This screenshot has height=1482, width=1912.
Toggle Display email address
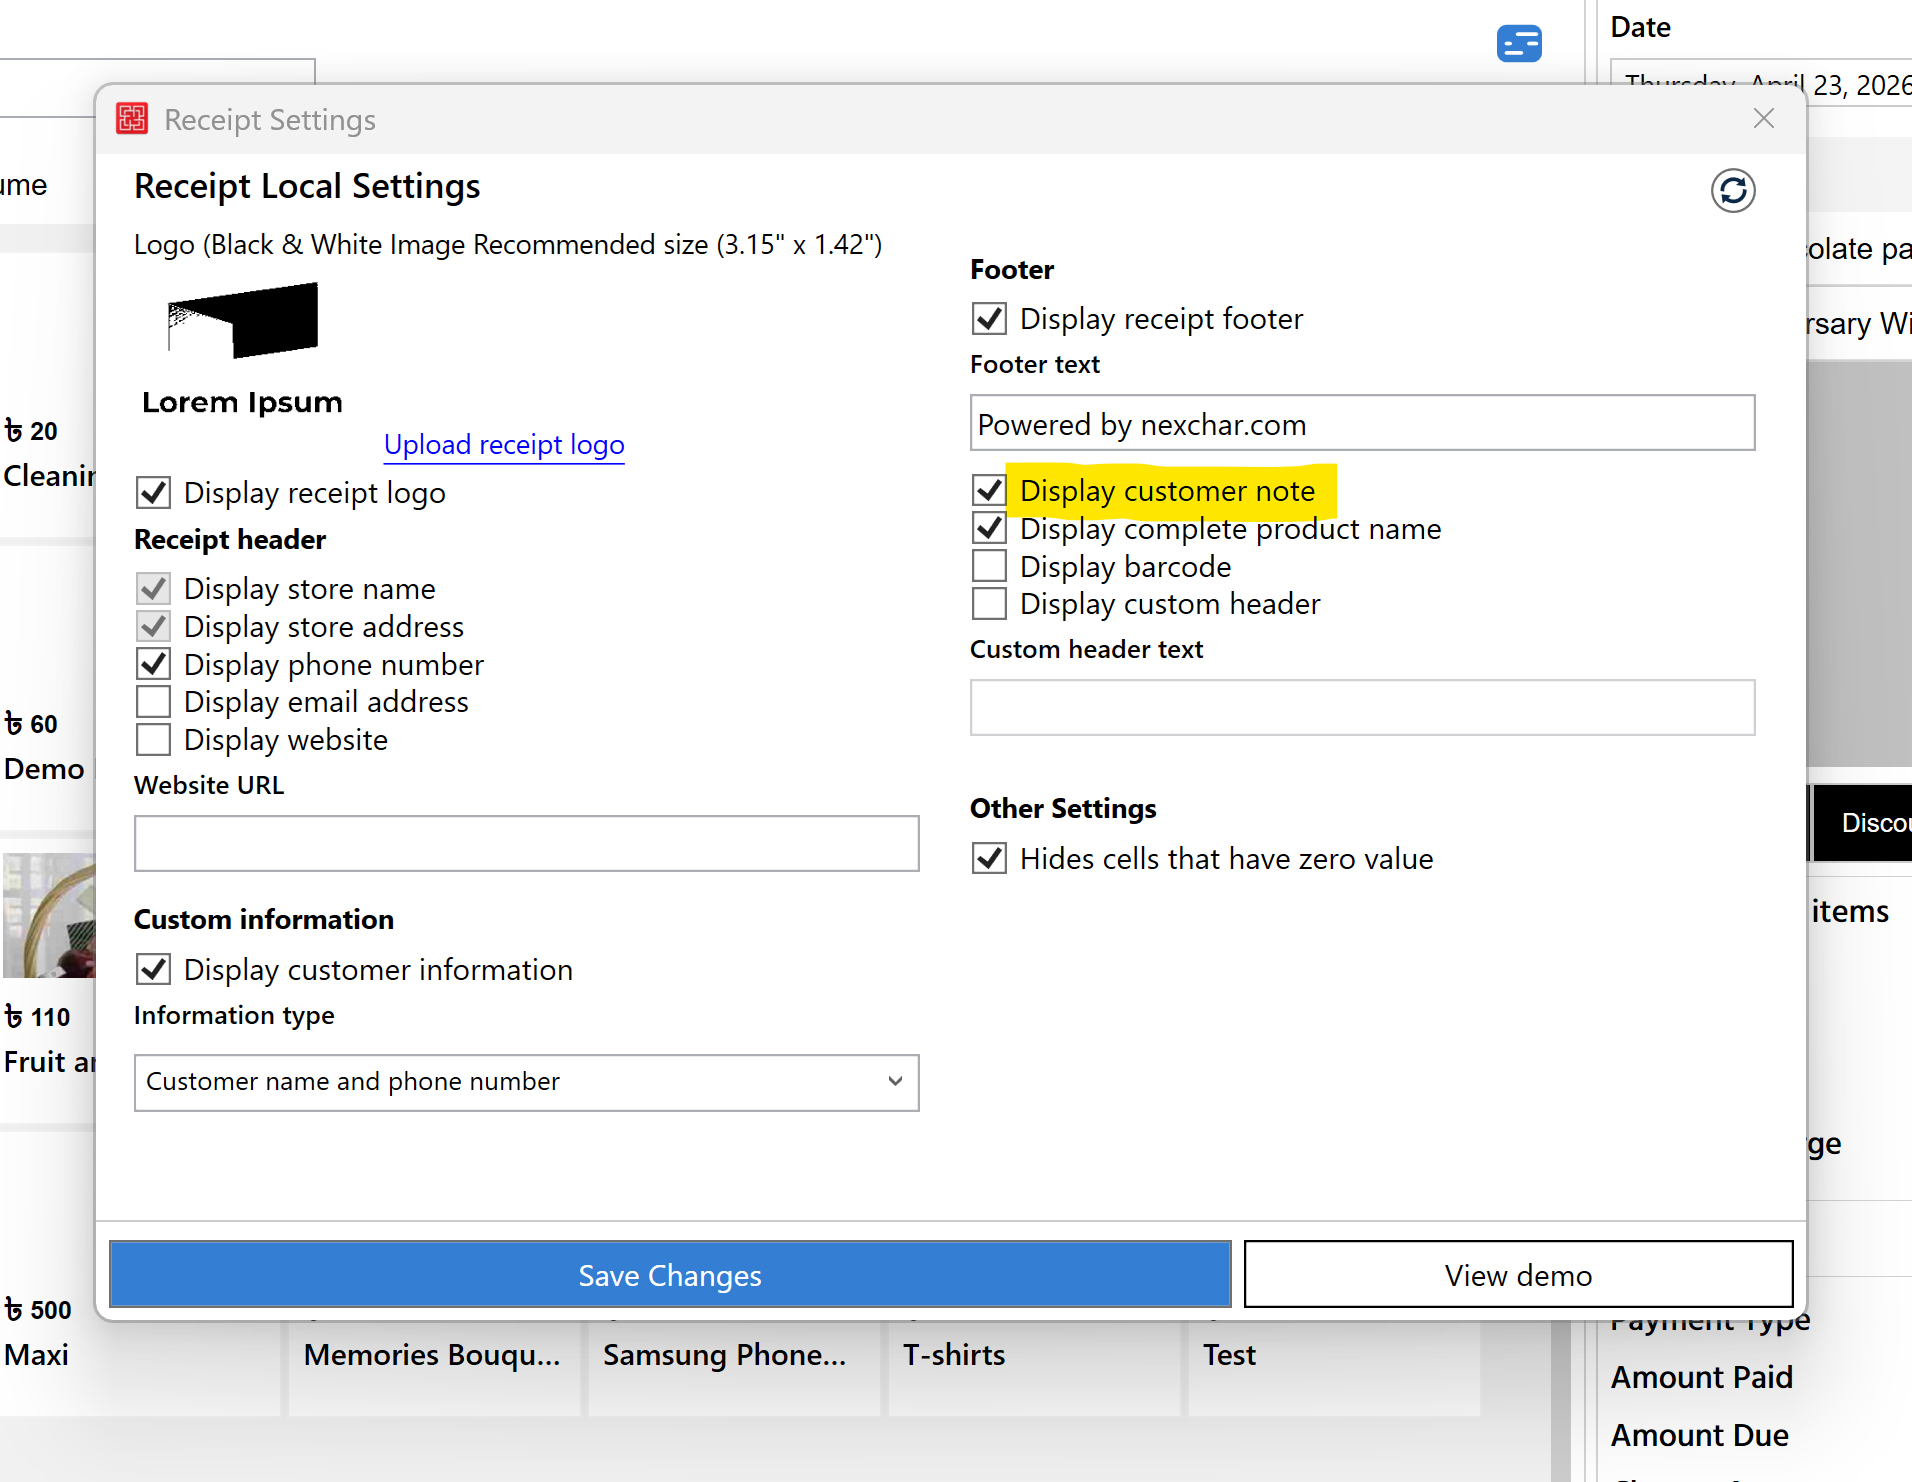(153, 701)
